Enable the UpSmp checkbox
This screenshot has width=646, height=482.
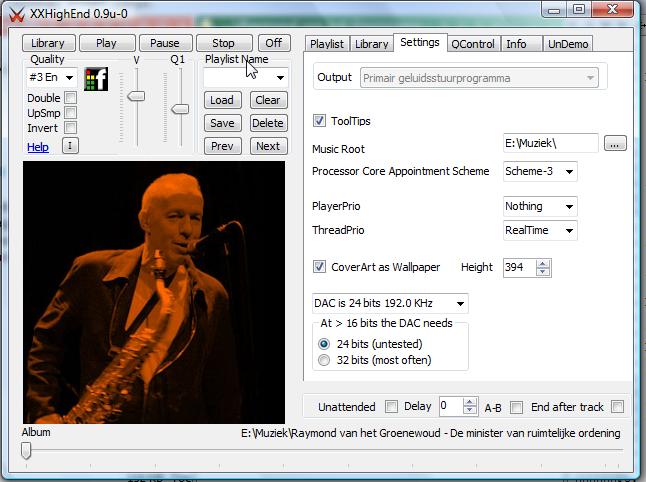[70, 113]
